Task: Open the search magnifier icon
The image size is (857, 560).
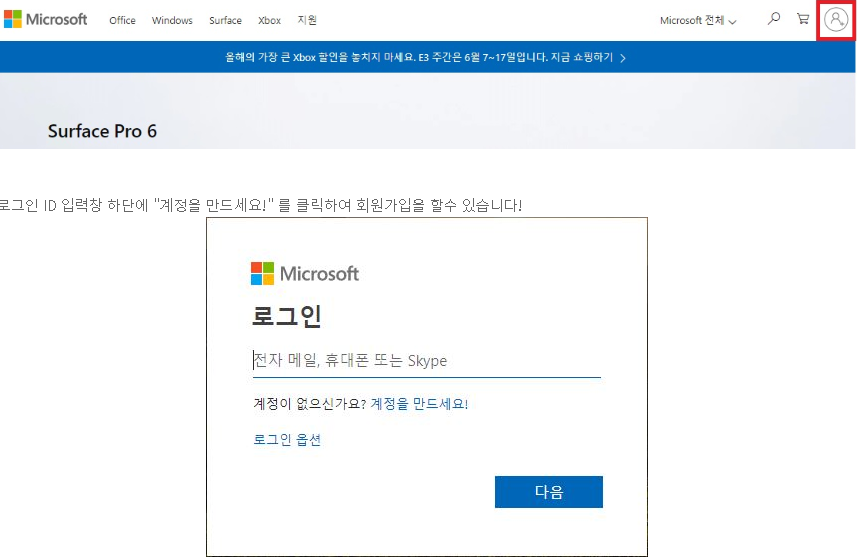Action: point(773,19)
